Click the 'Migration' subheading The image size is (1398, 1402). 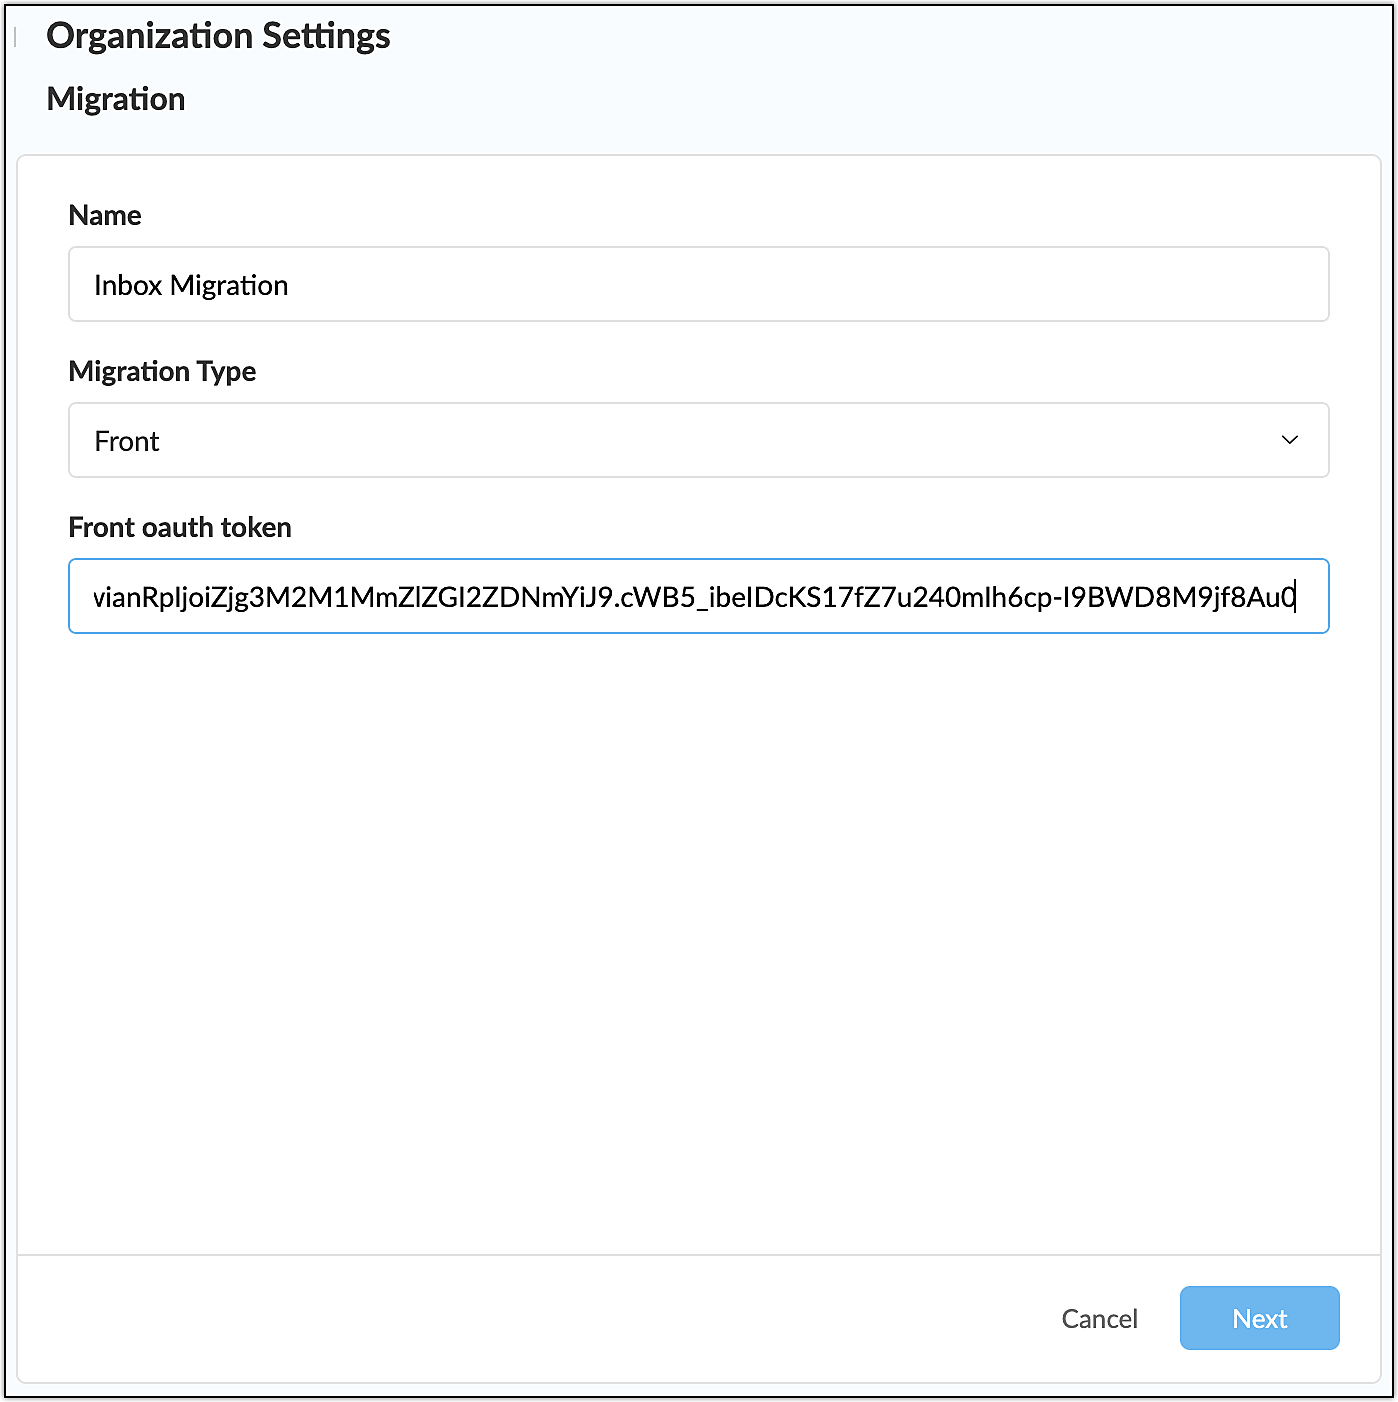point(116,99)
